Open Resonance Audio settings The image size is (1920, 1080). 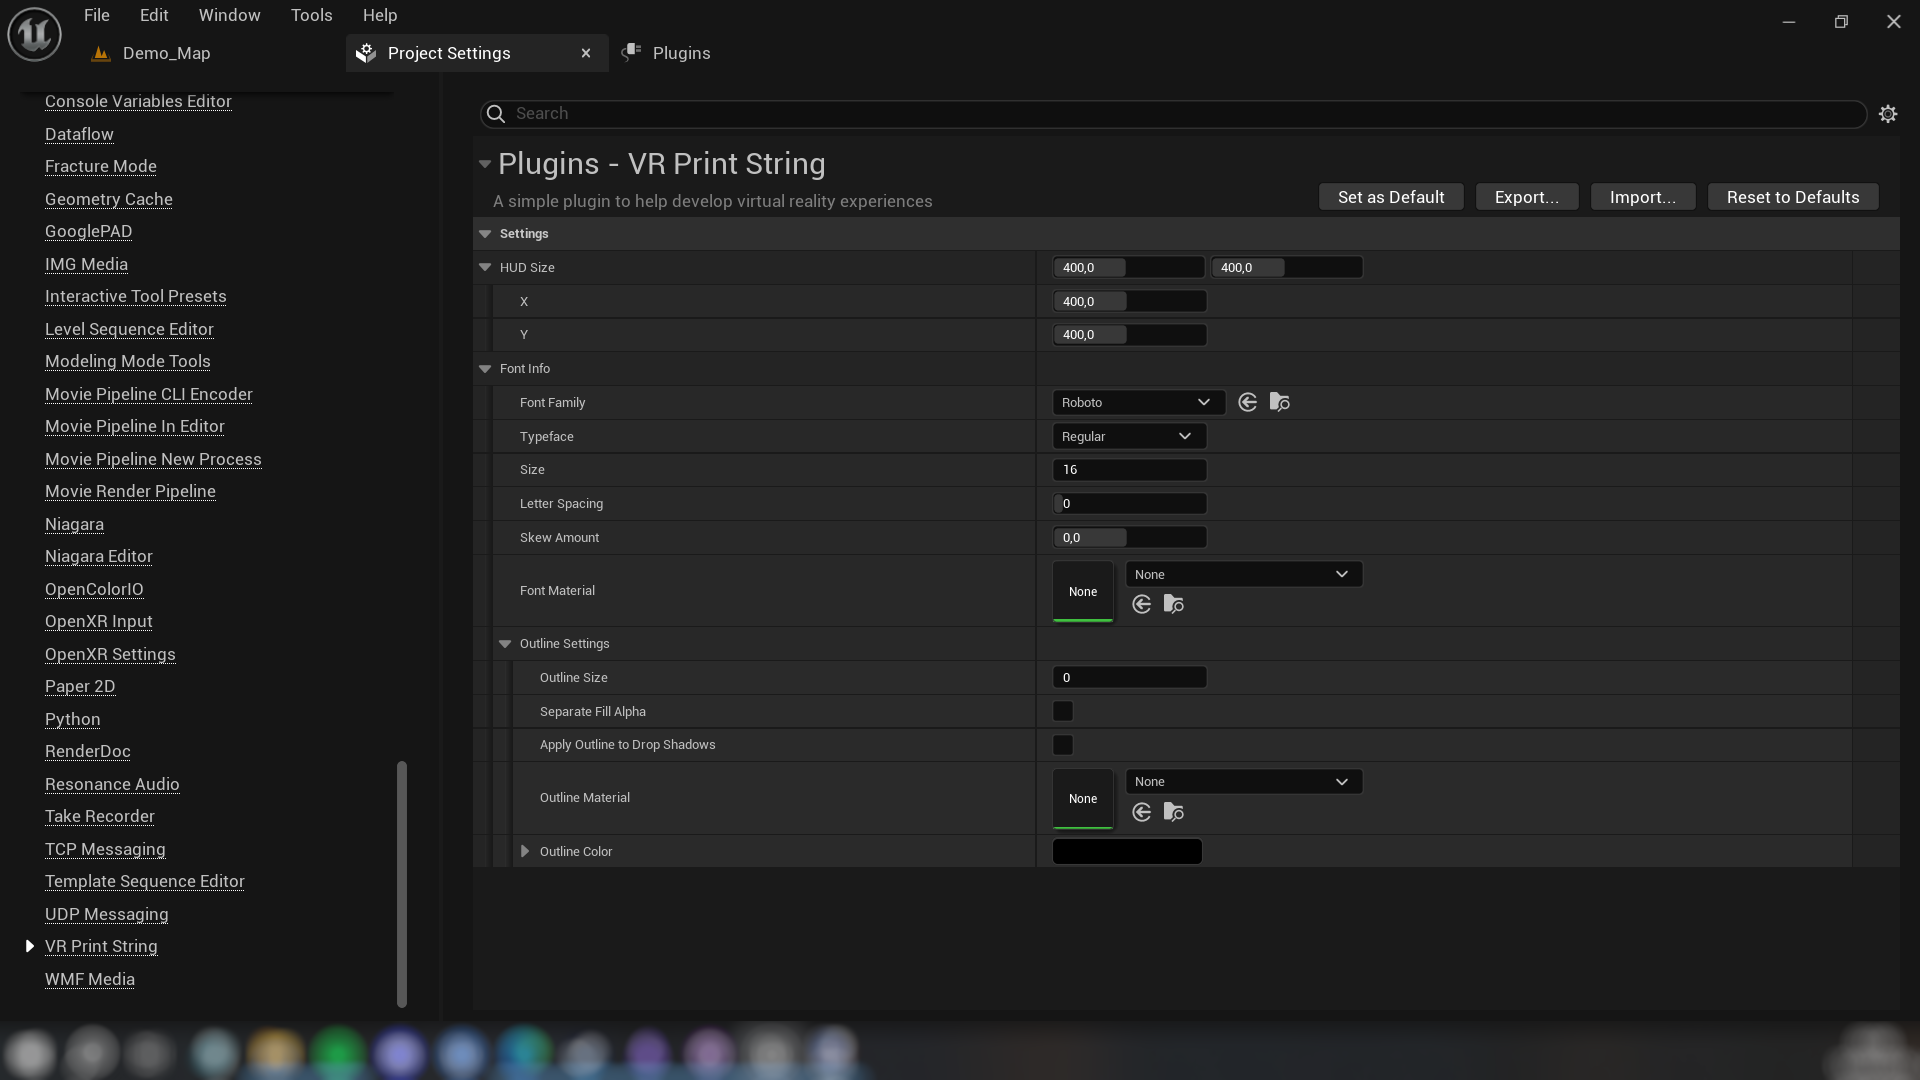click(112, 784)
